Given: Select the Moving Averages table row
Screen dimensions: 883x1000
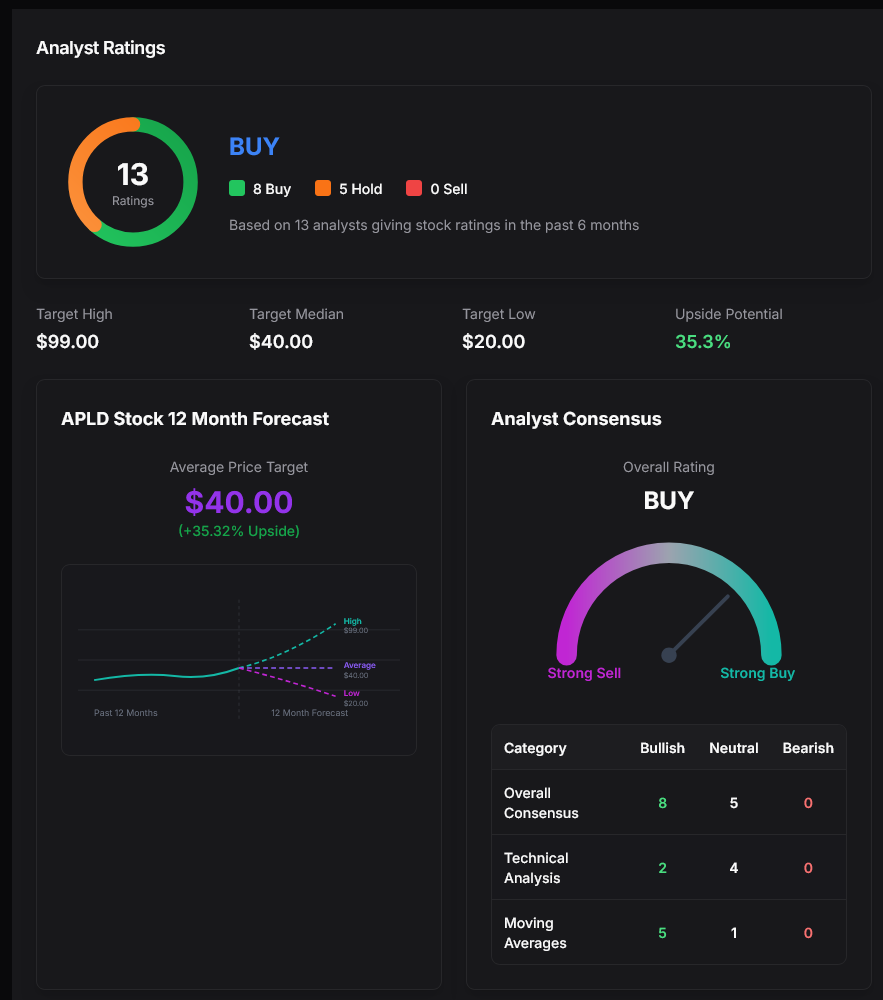Looking at the screenshot, I should click(668, 933).
